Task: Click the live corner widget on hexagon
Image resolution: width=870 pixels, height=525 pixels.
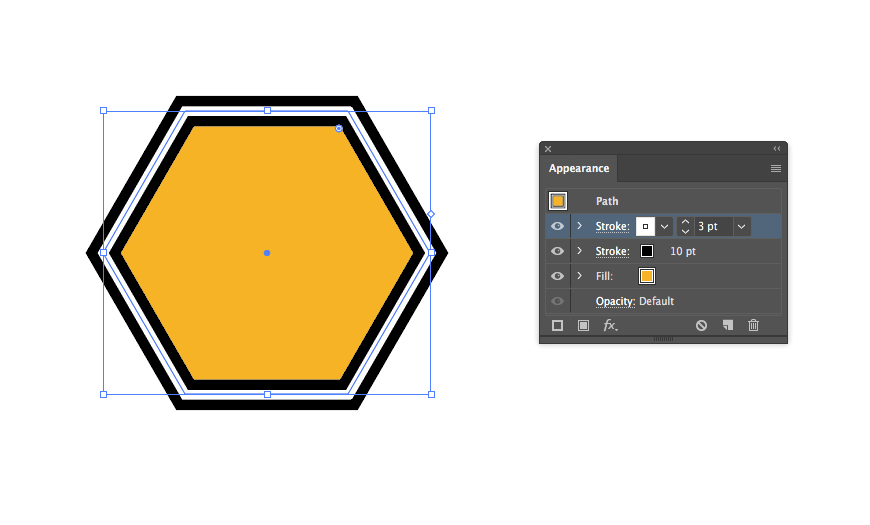Action: click(339, 129)
